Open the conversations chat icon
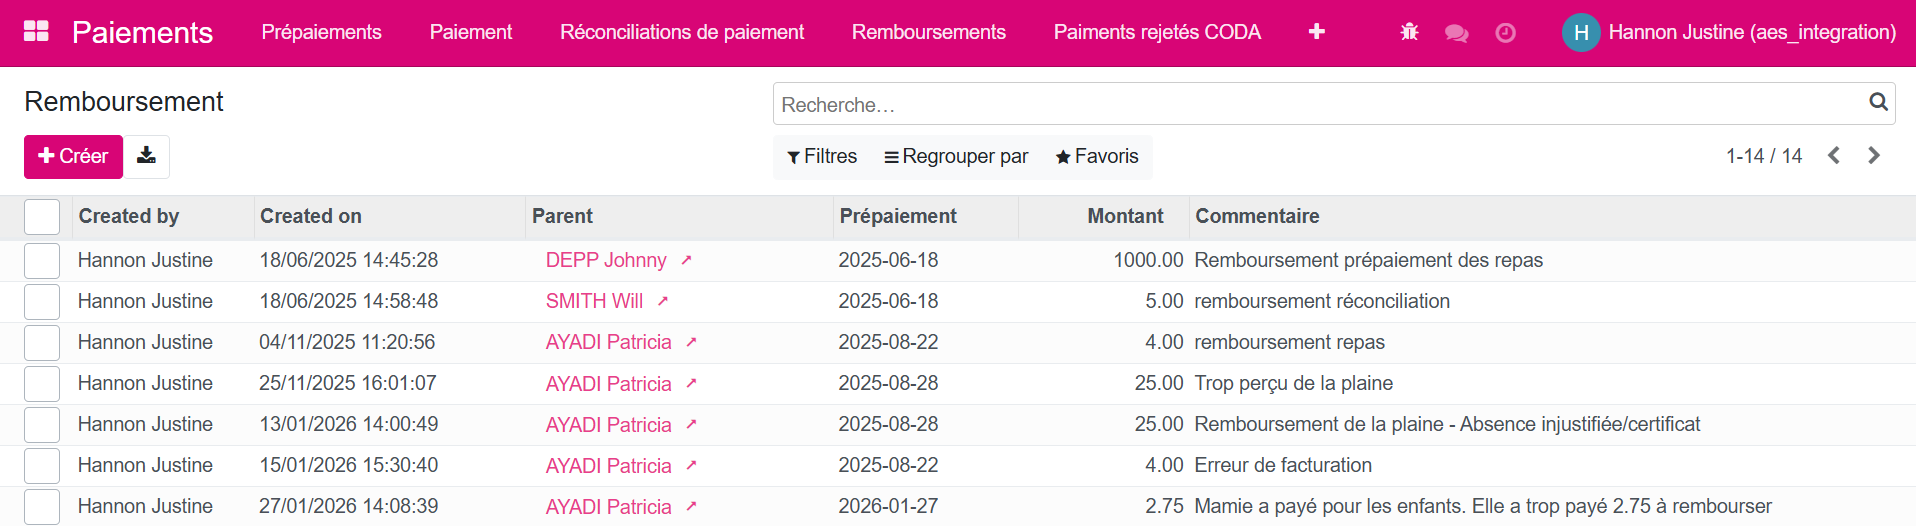 (1457, 33)
